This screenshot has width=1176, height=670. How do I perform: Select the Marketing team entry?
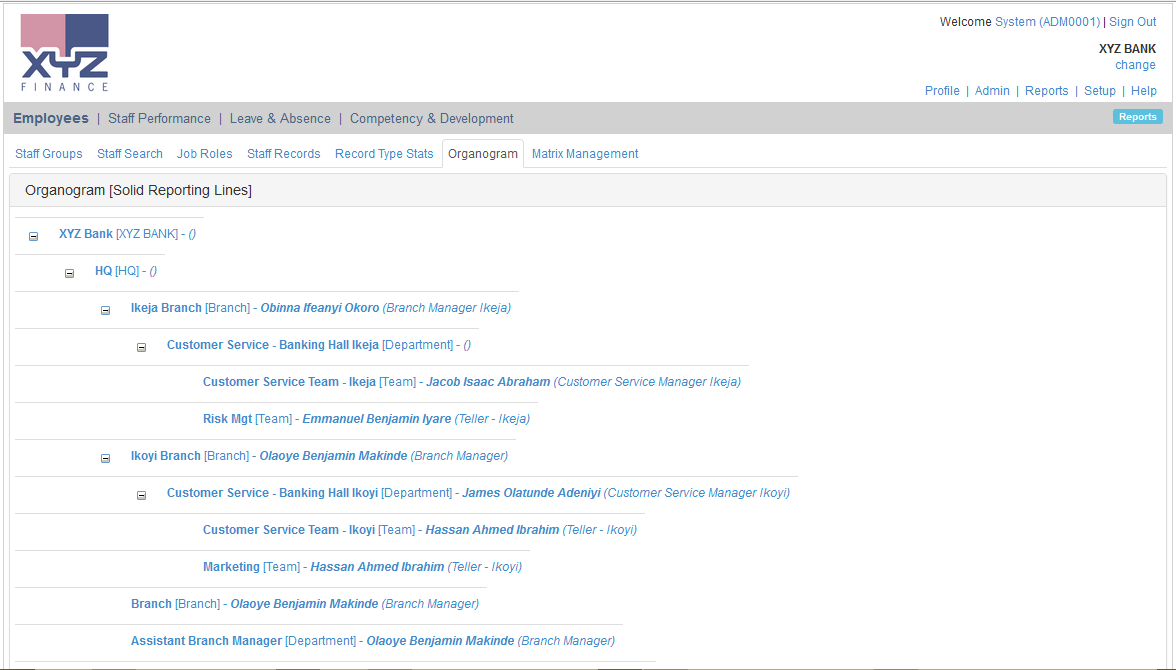tap(231, 567)
